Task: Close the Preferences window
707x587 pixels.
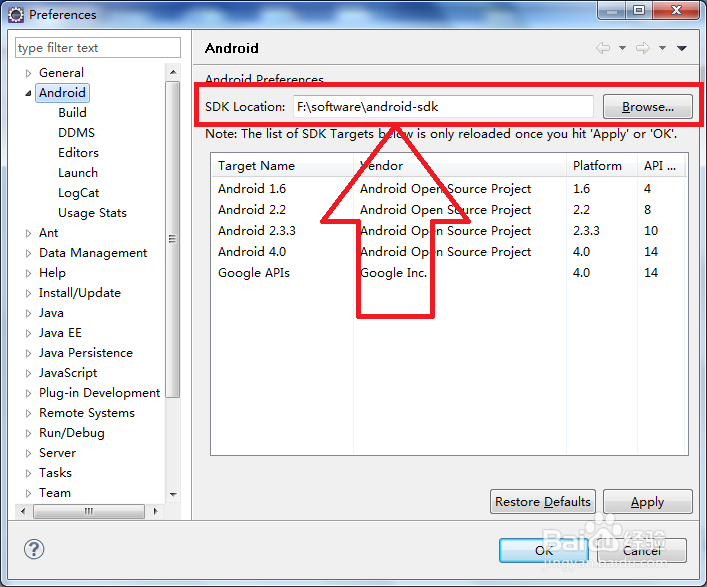Action: pos(676,10)
